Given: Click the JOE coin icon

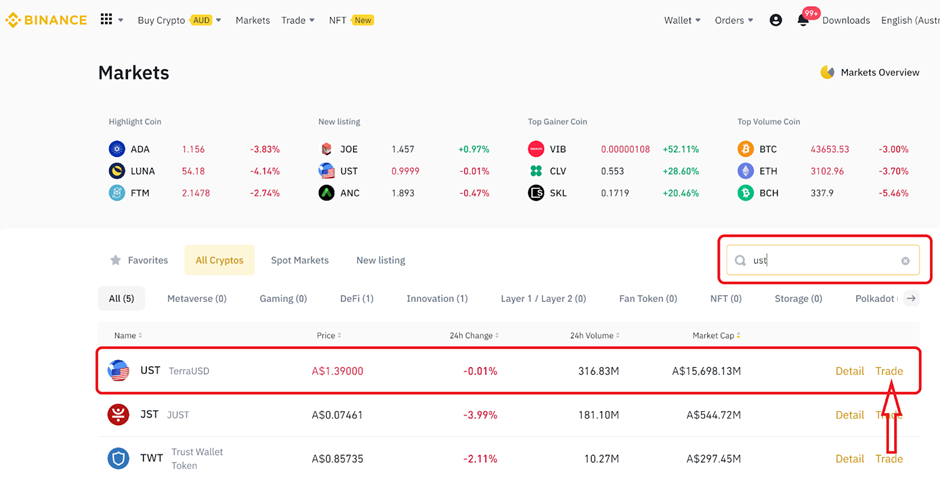Looking at the screenshot, I should click(326, 149).
